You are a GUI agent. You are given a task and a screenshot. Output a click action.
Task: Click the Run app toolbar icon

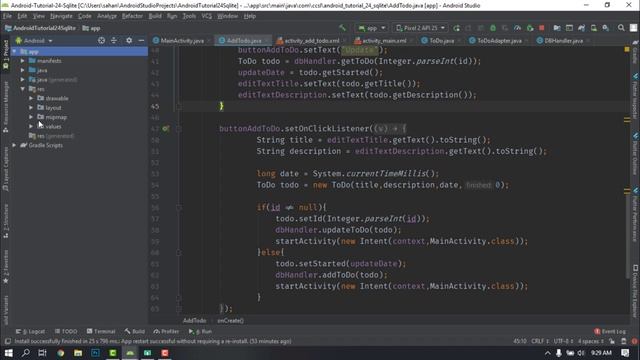[456, 28]
